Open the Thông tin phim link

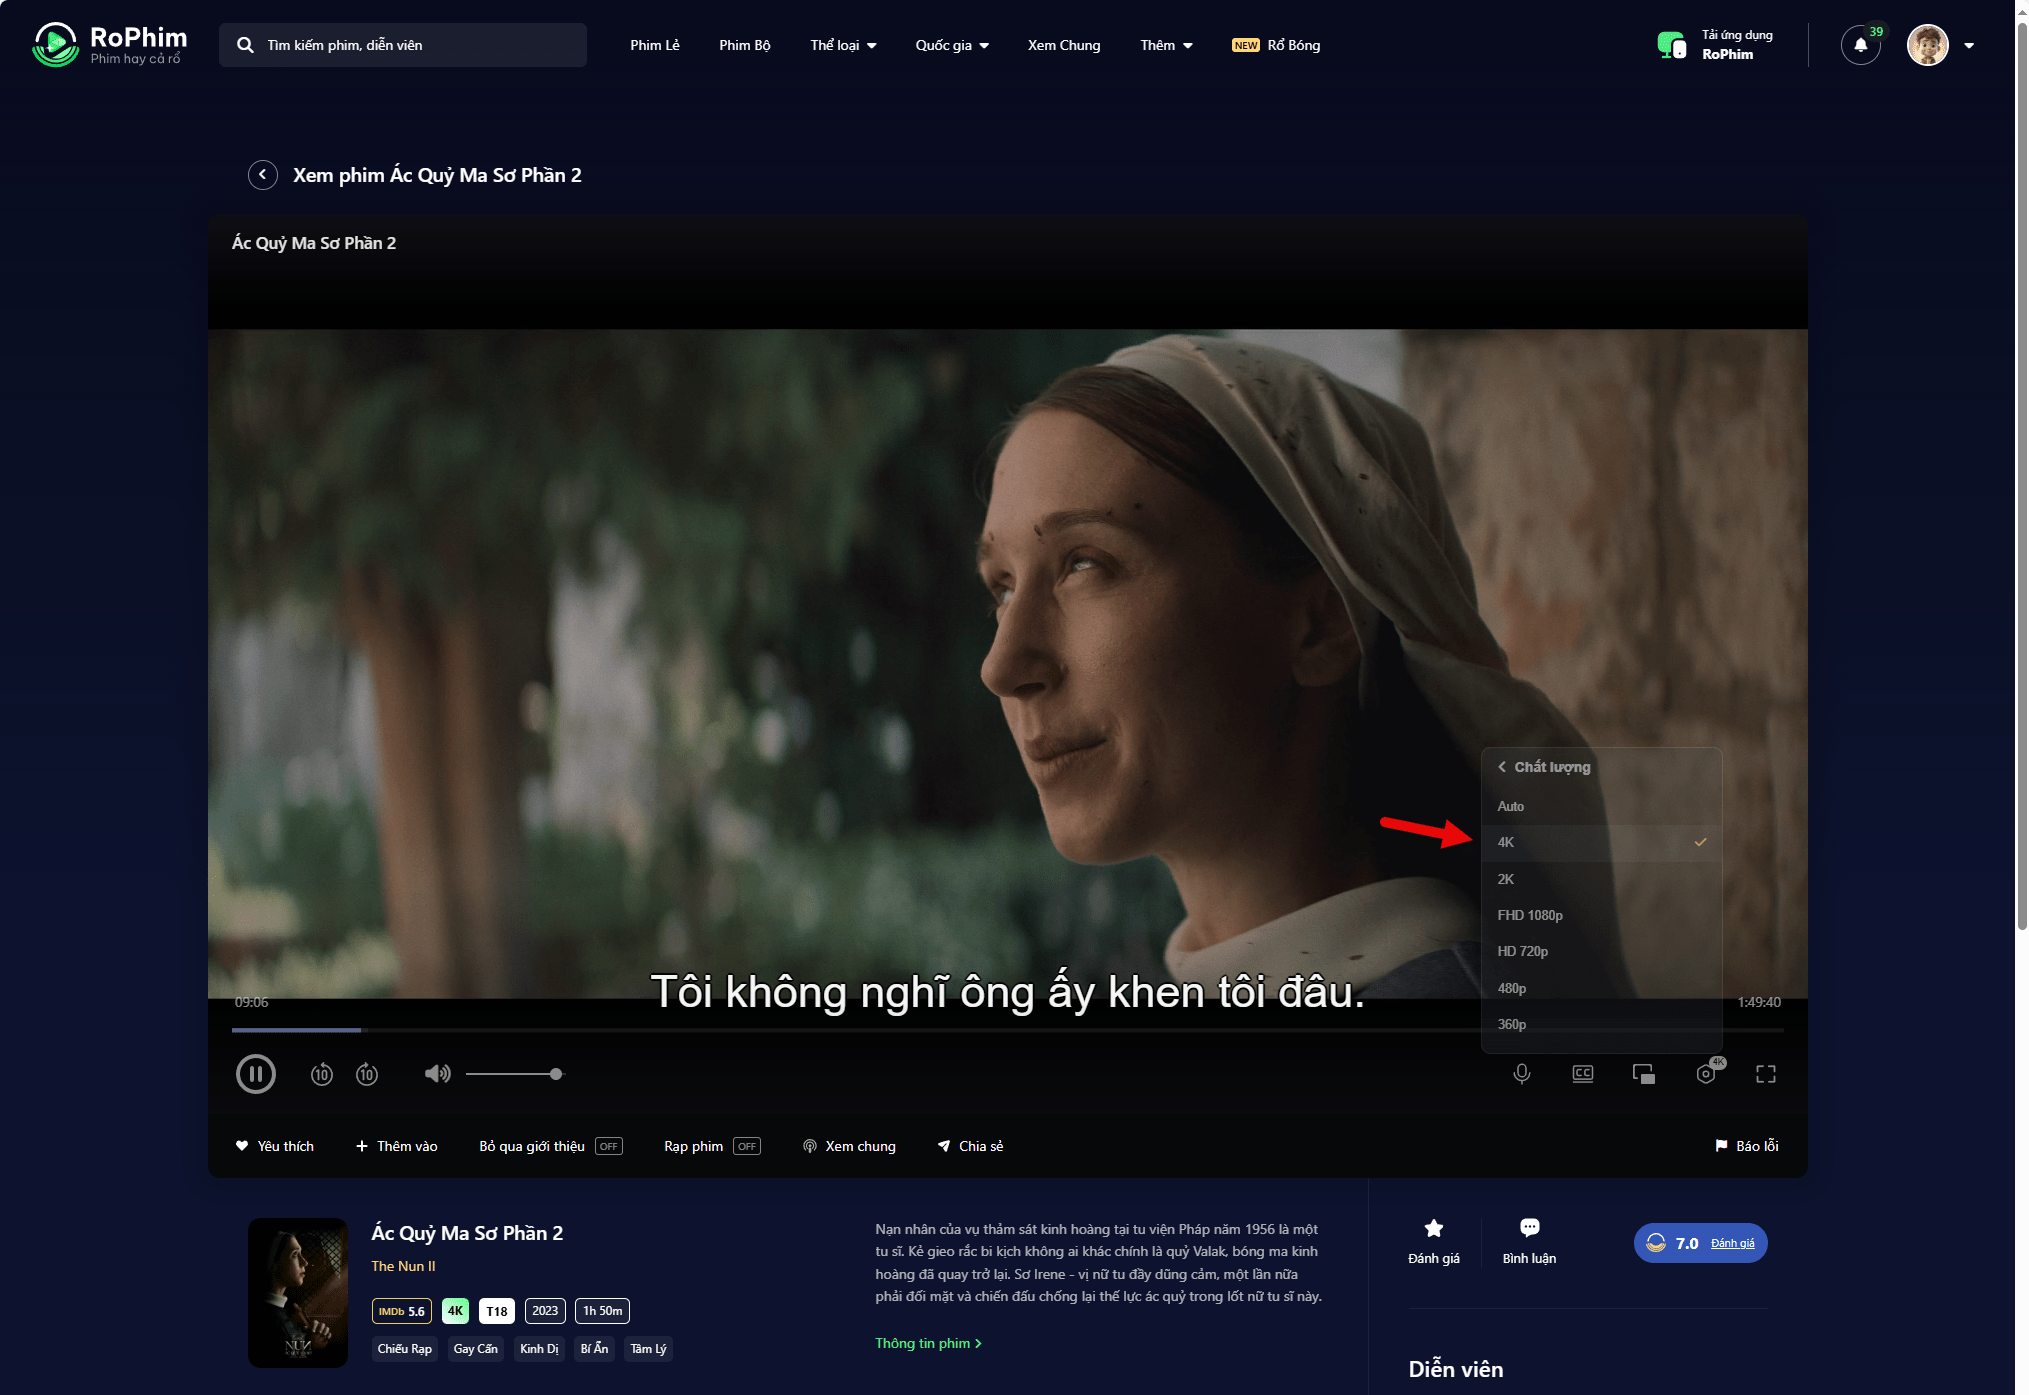pos(928,1343)
